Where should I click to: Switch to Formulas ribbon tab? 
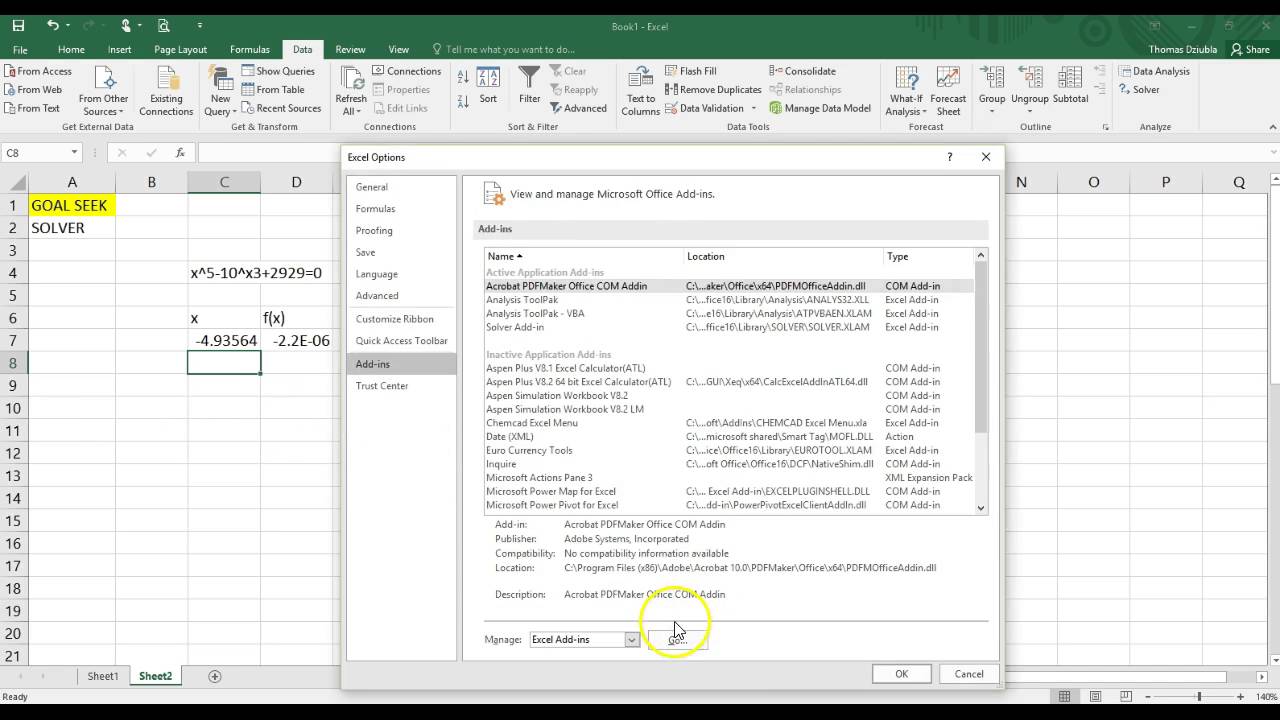pyautogui.click(x=249, y=49)
